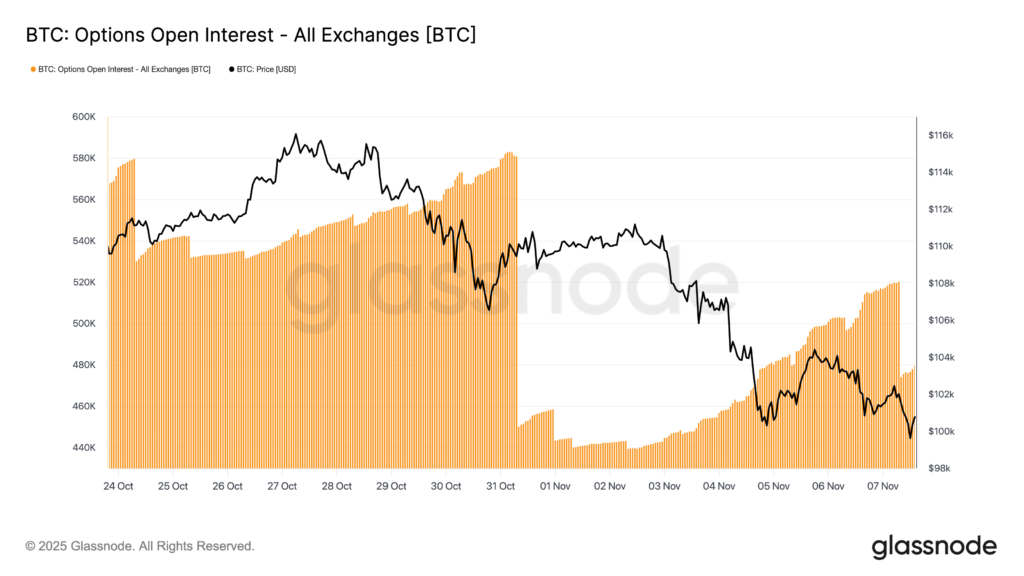Click the glassnode watermark in chart center
The height and width of the screenshot is (576, 1024).
(512, 285)
